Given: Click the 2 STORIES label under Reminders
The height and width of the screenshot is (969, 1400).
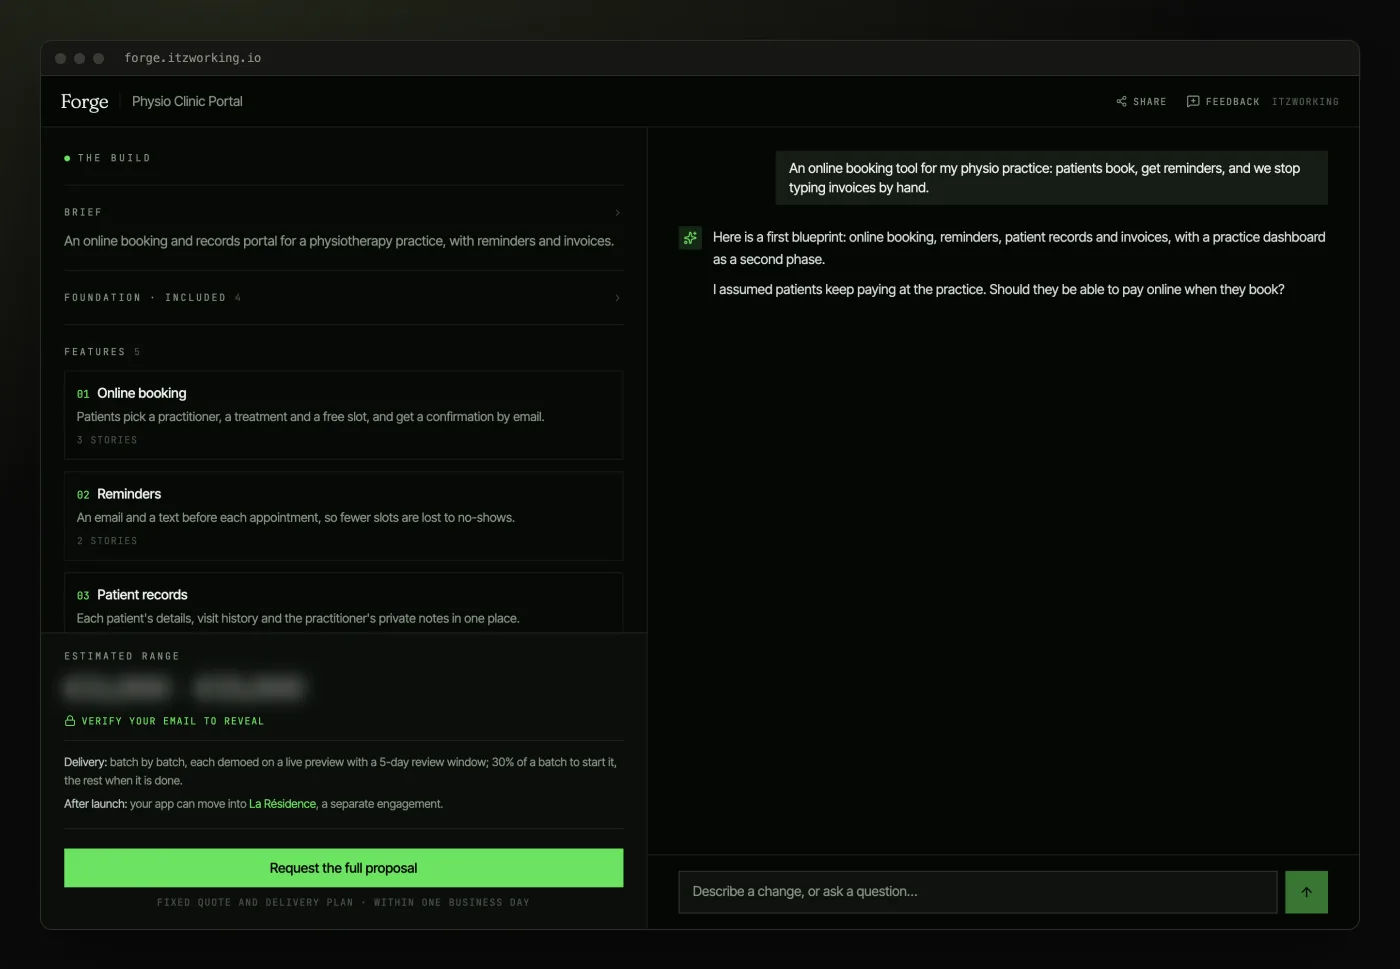Looking at the screenshot, I should (107, 541).
